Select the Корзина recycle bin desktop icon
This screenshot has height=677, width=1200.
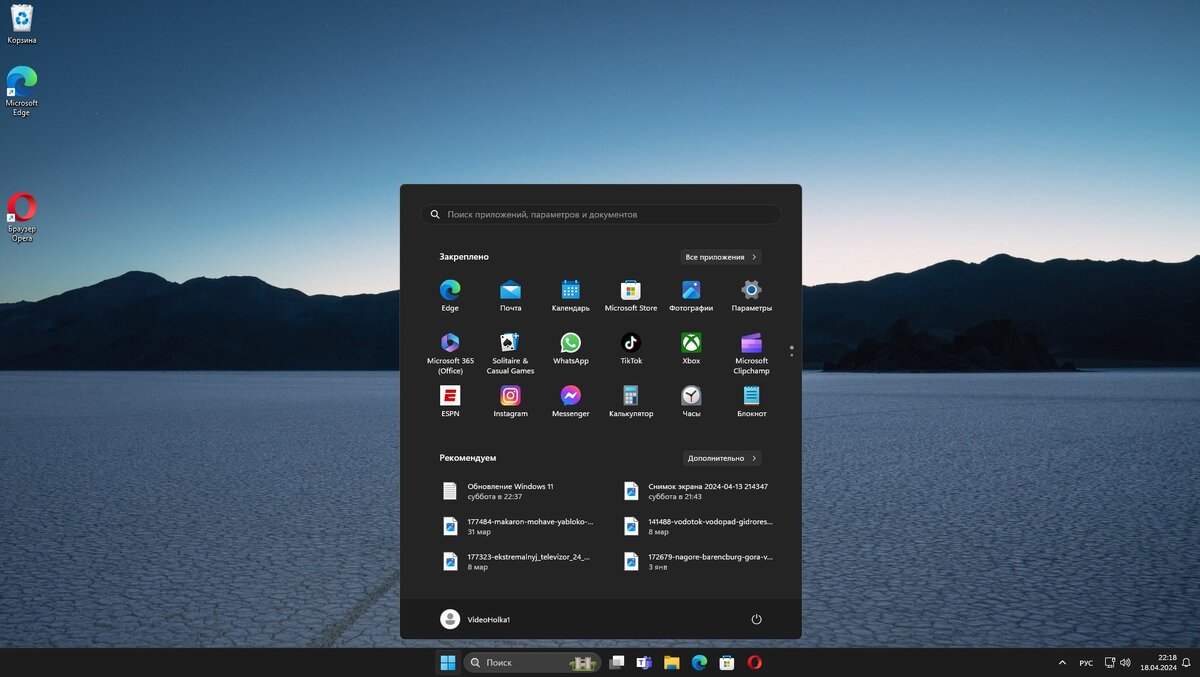(x=21, y=24)
